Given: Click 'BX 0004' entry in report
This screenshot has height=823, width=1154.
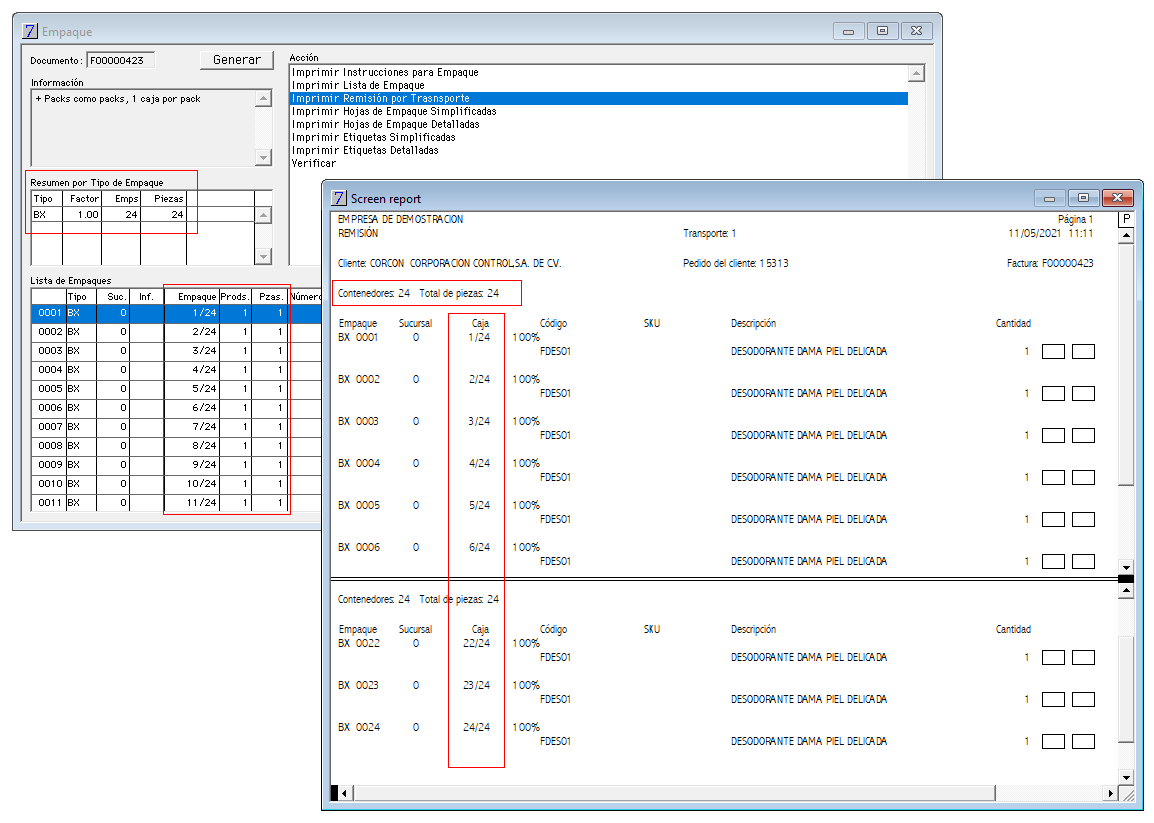Looking at the screenshot, I should pos(358,463).
